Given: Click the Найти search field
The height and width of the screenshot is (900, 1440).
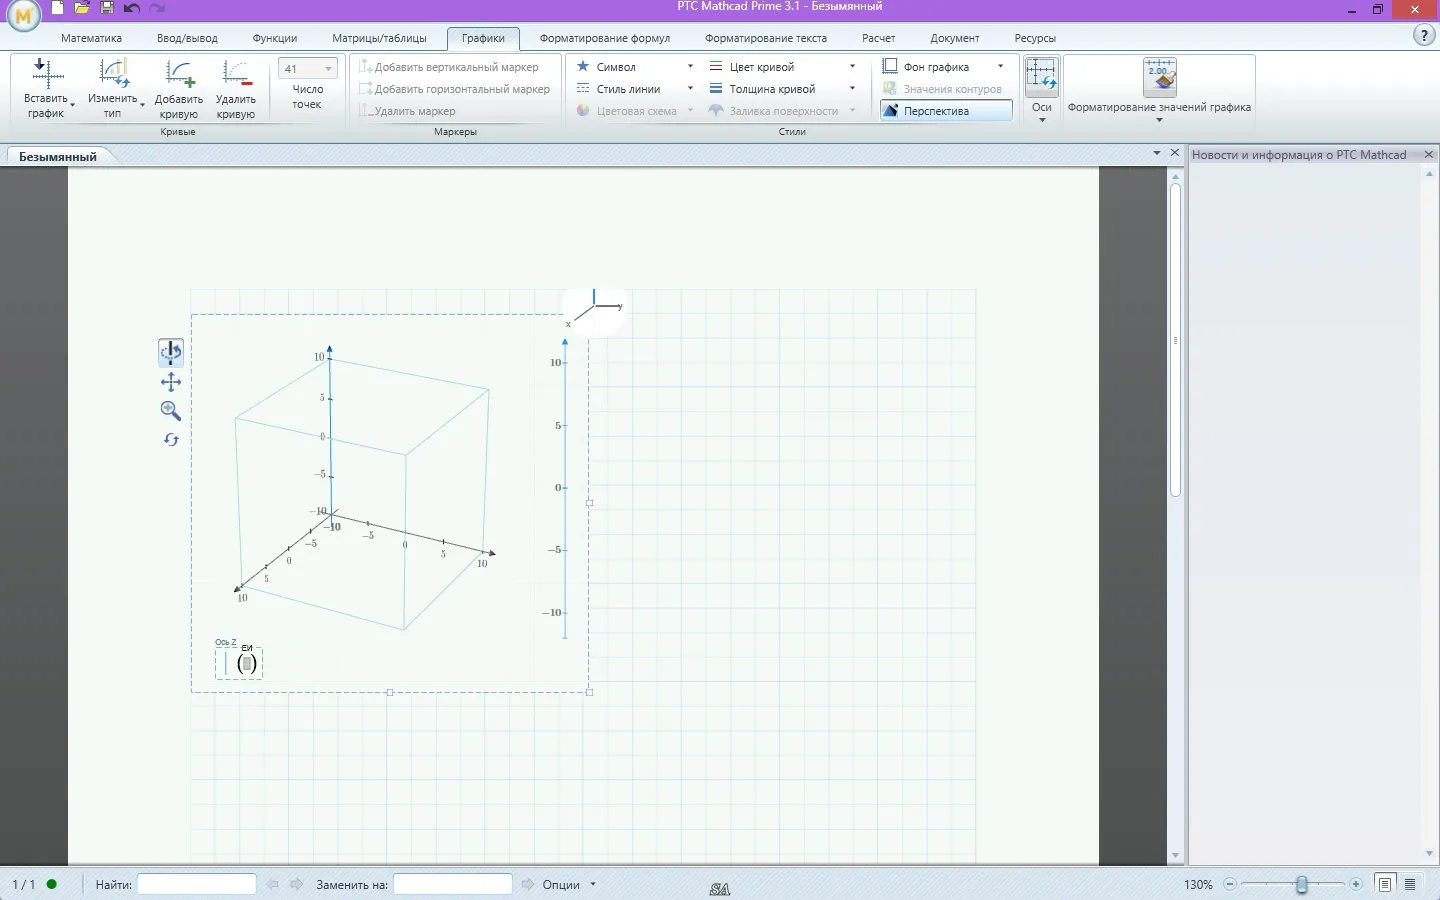Looking at the screenshot, I should tap(197, 884).
